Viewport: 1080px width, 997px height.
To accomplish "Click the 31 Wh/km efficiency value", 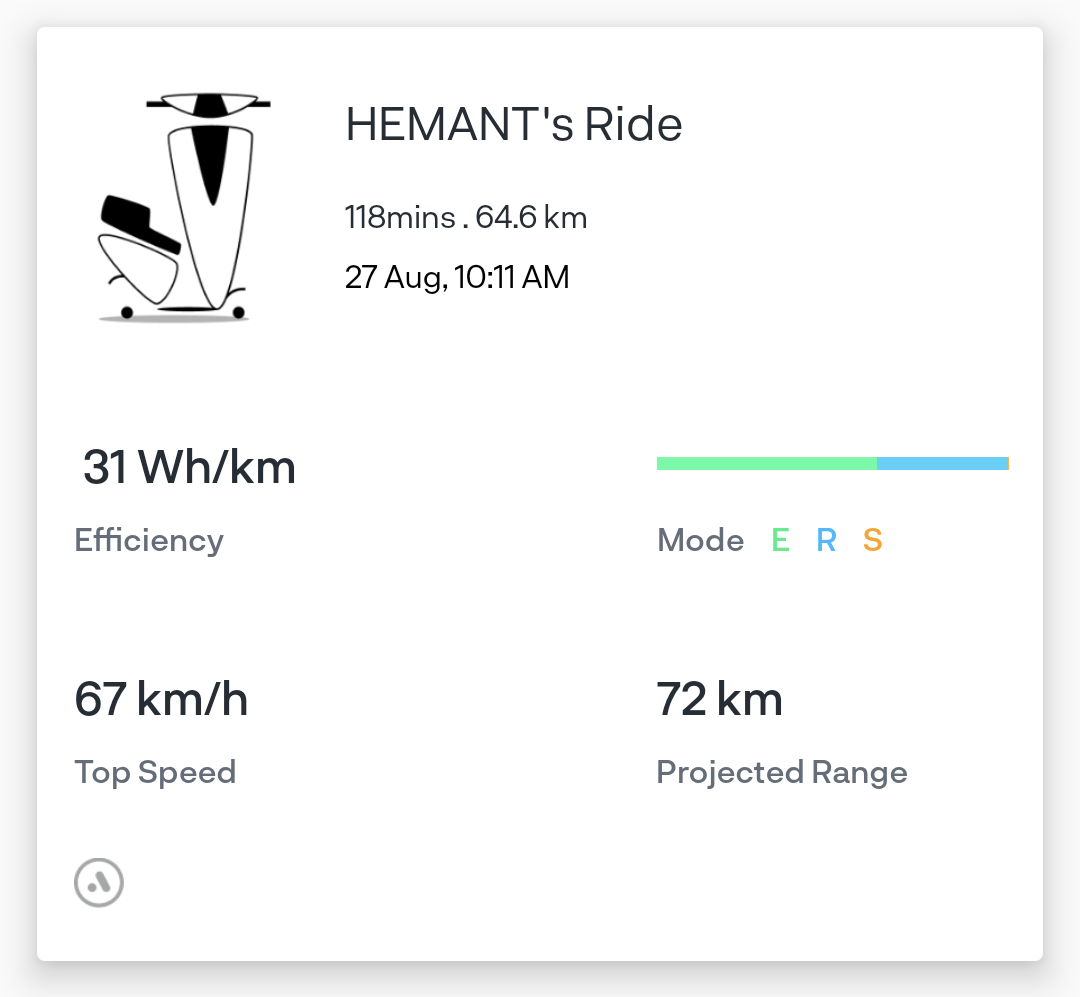I will click(189, 468).
